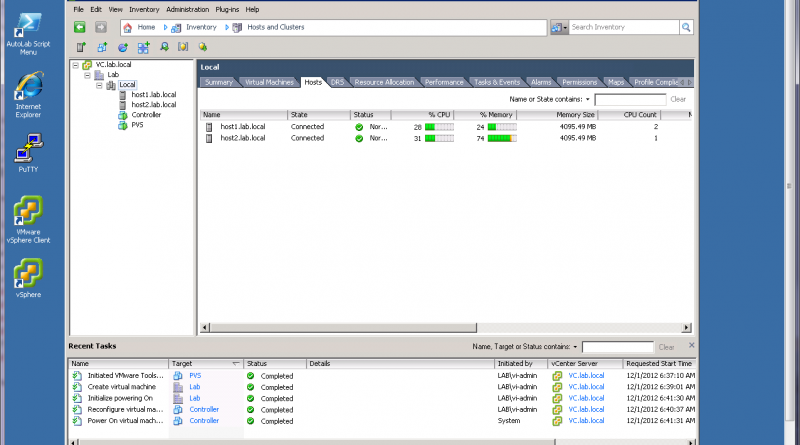
Task: Open the Search Inventory type dropdown
Action: 559,28
